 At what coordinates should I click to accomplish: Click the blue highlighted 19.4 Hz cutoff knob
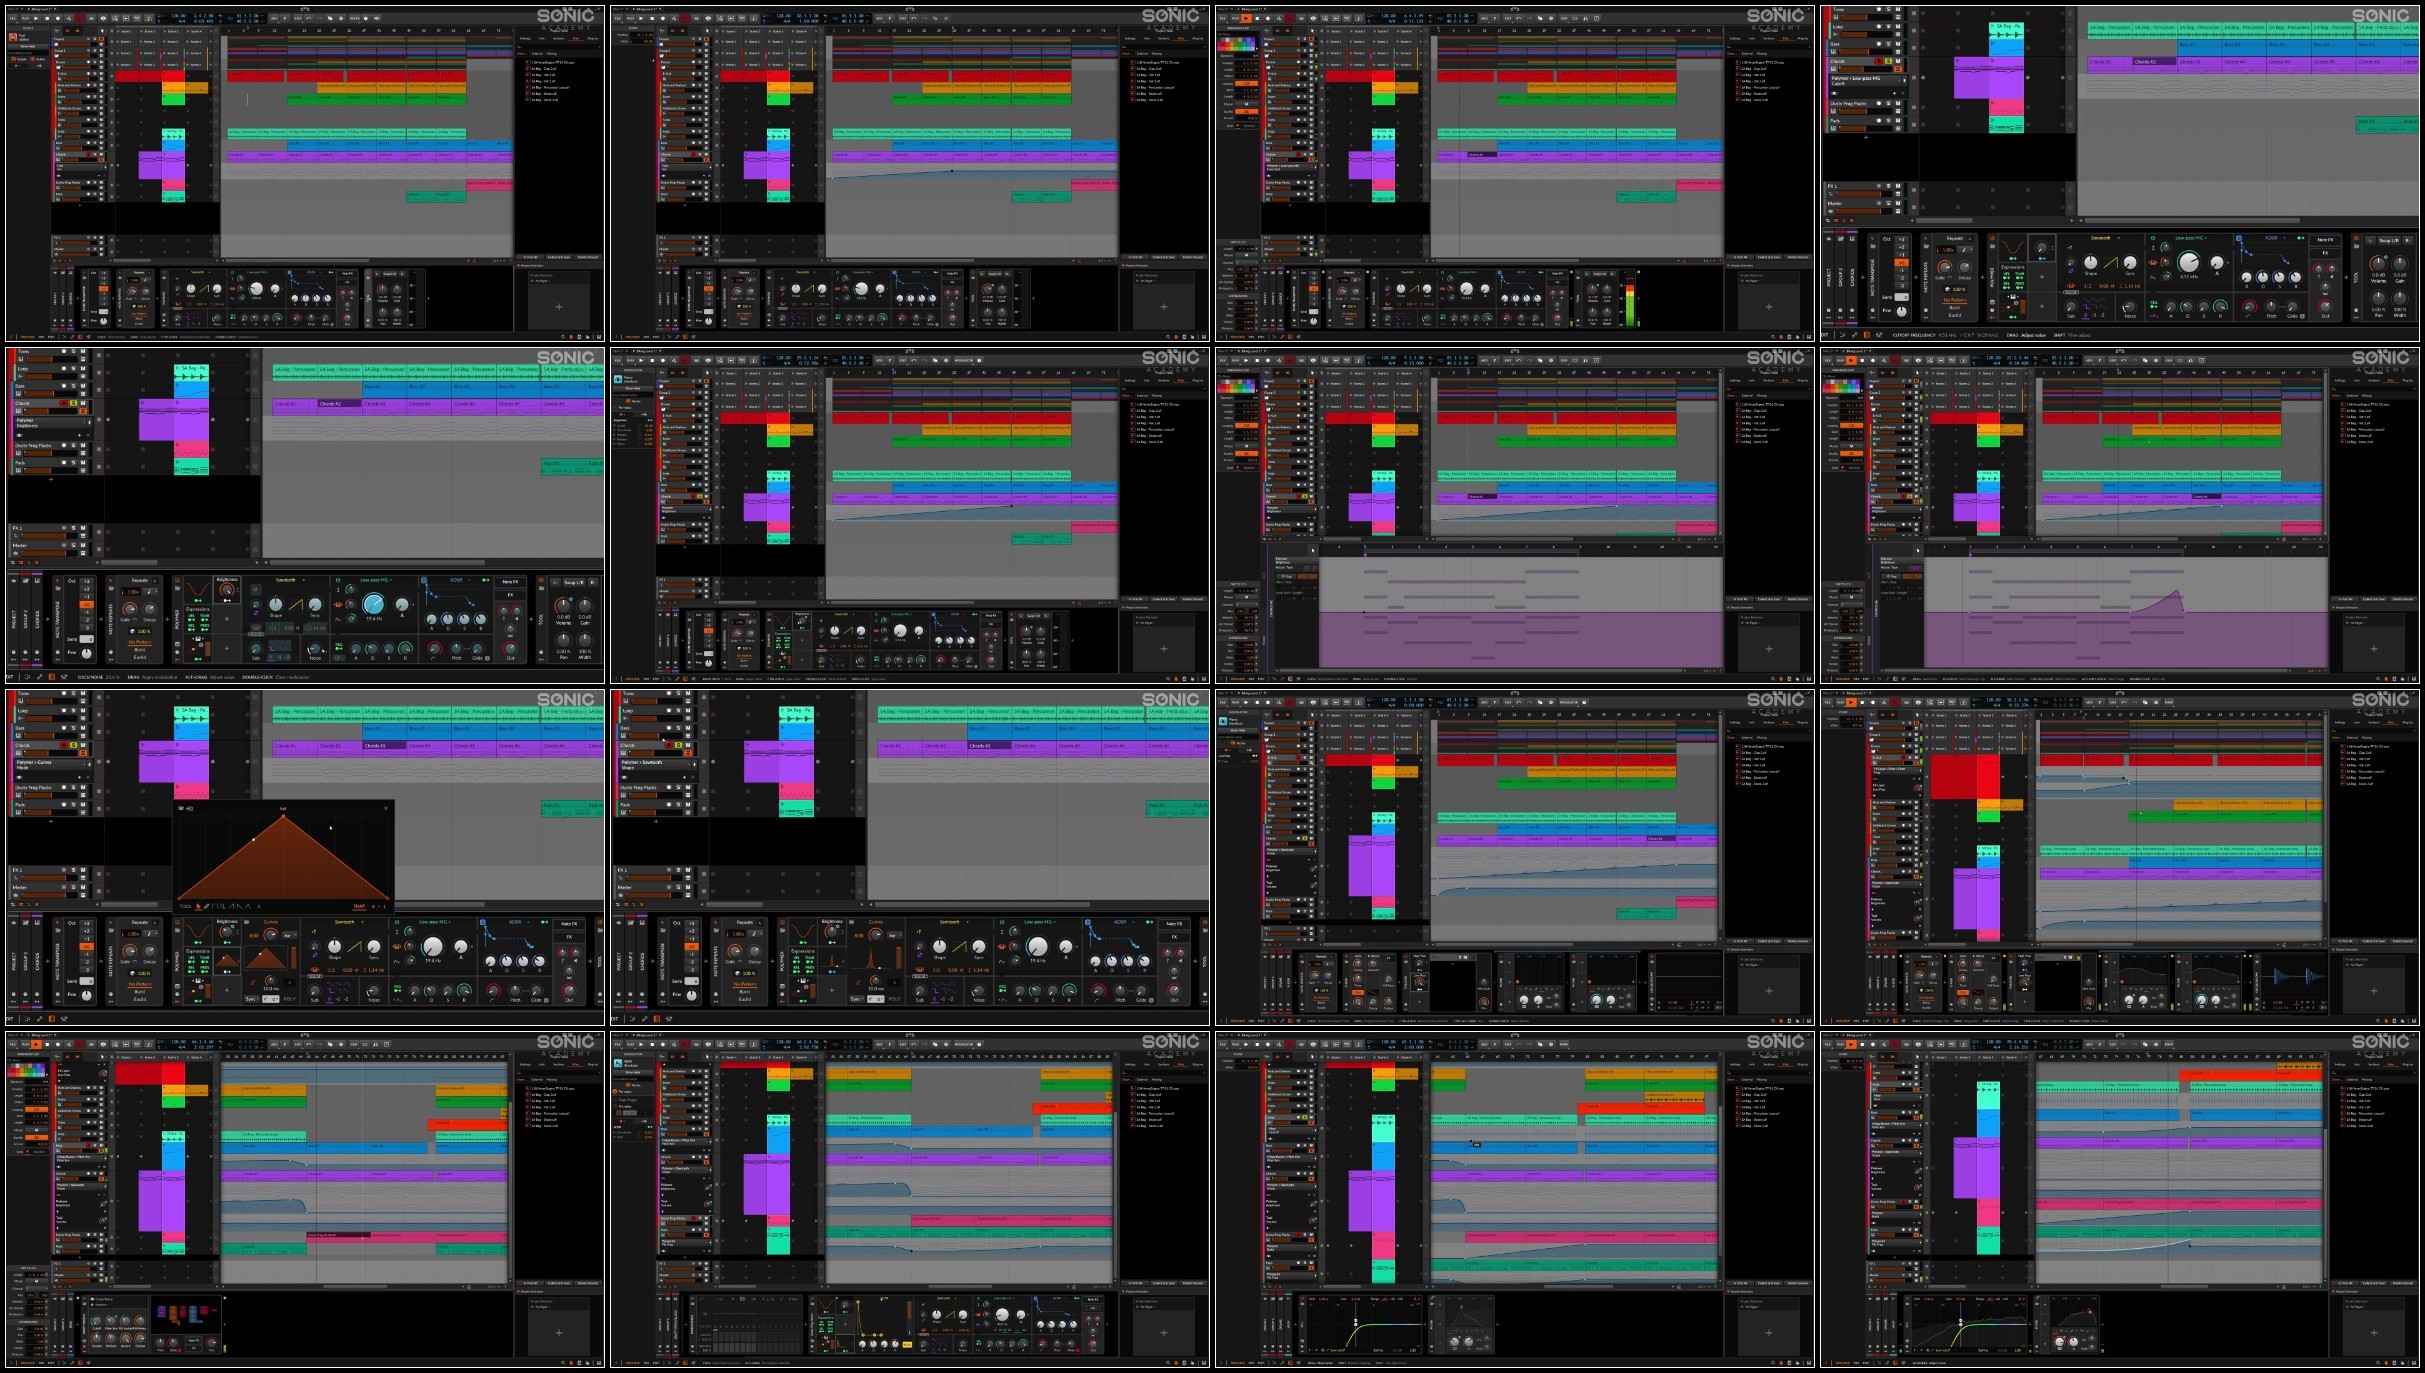pos(374,604)
